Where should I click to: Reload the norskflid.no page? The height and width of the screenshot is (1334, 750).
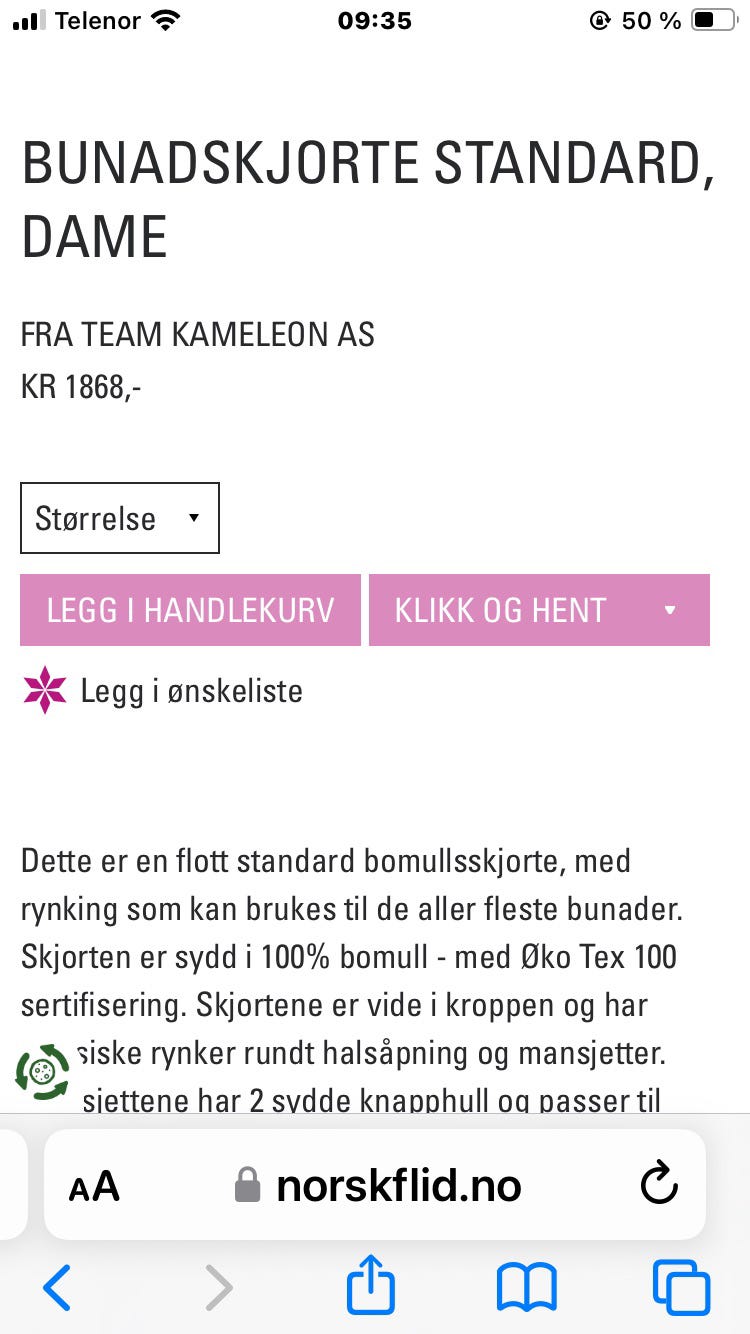pos(659,1185)
